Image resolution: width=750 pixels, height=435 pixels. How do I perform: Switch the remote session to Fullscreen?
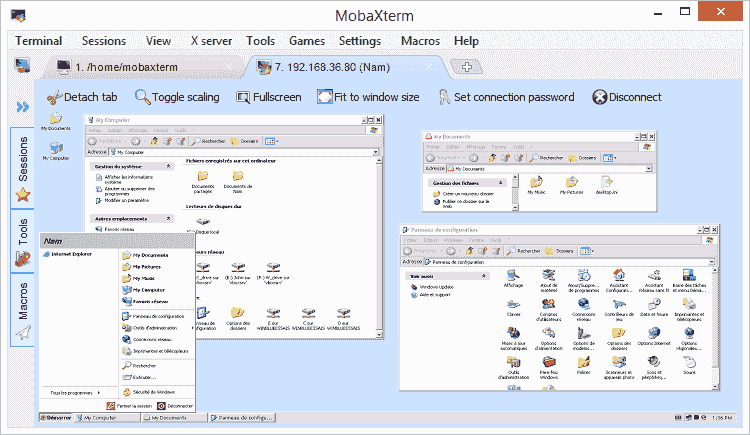[x=243, y=97]
